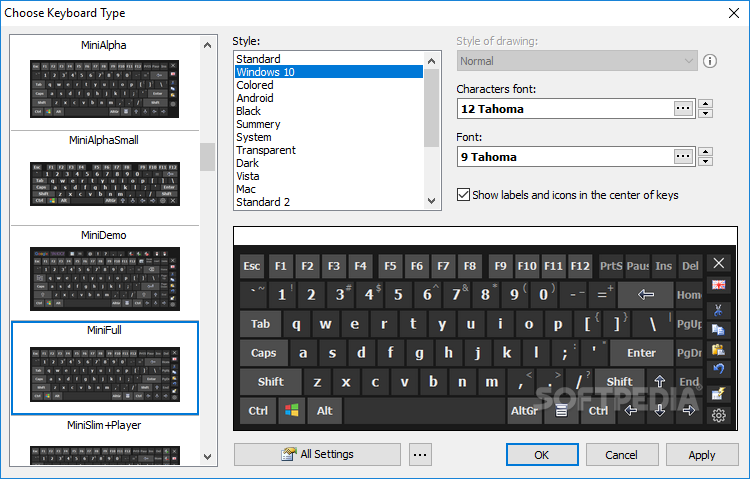
Task: Click the Style list scroll-up arrow
Action: point(431,61)
